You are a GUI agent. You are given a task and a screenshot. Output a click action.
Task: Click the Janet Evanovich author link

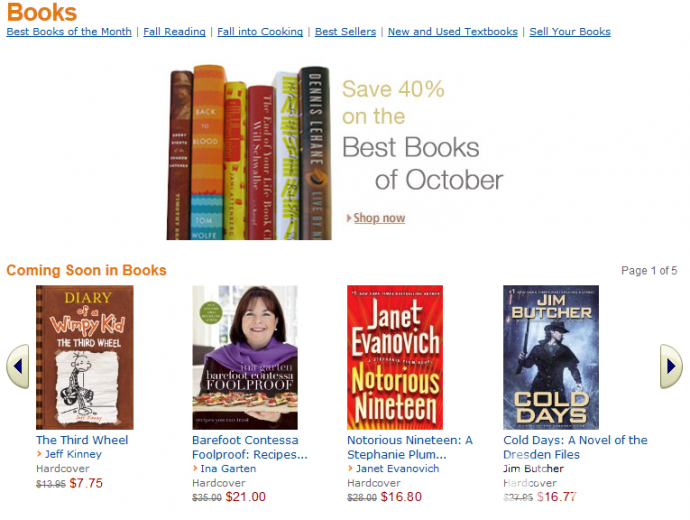[397, 468]
